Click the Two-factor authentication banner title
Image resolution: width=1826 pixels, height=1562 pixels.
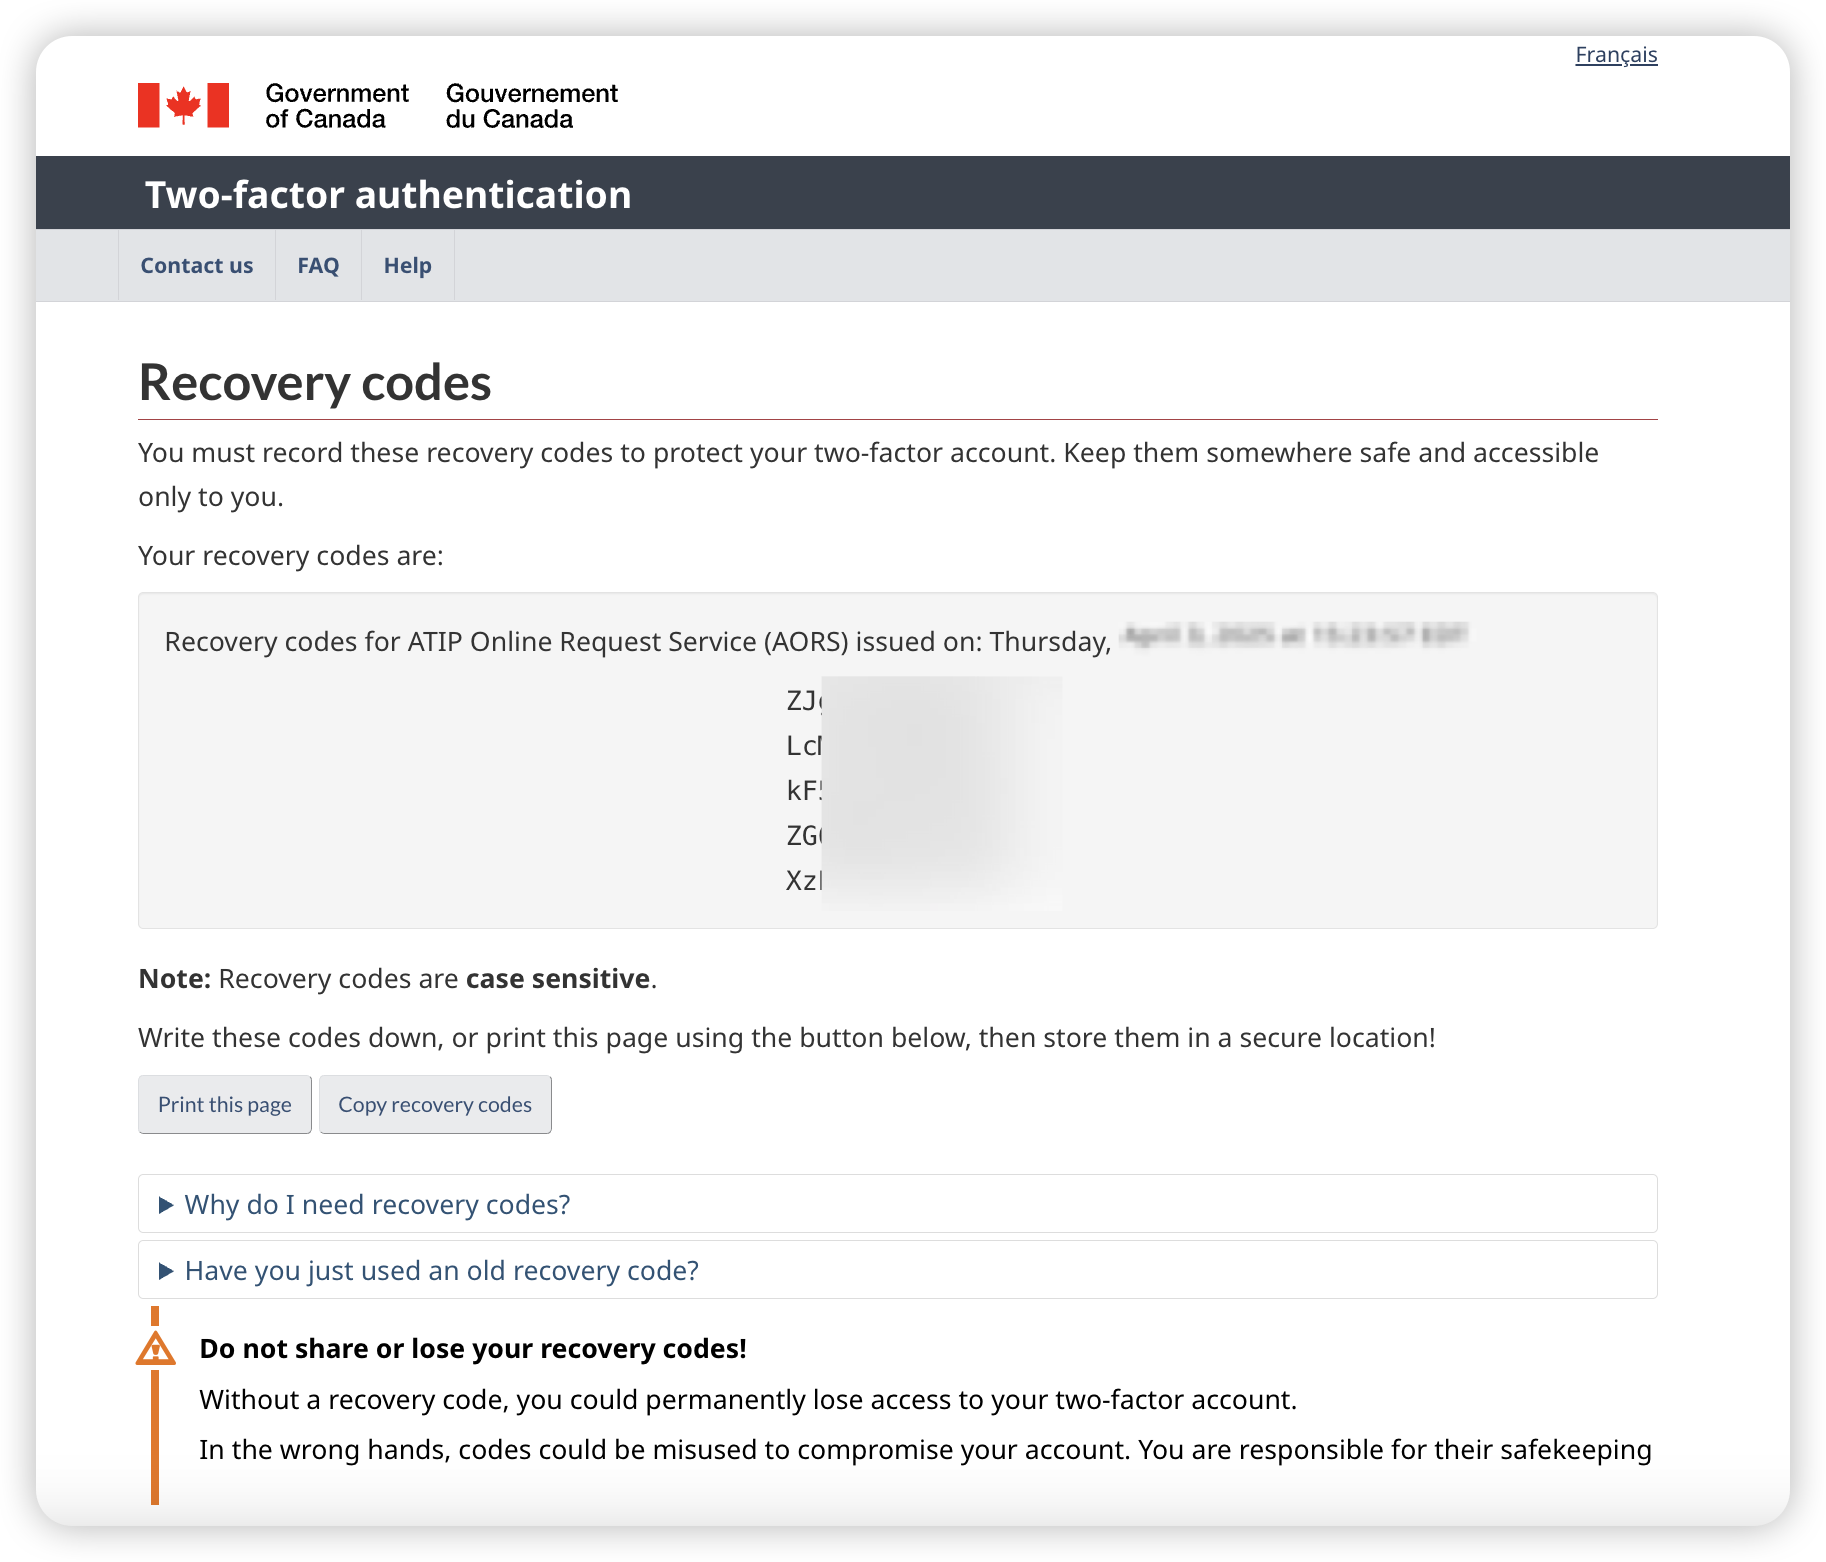tap(388, 195)
